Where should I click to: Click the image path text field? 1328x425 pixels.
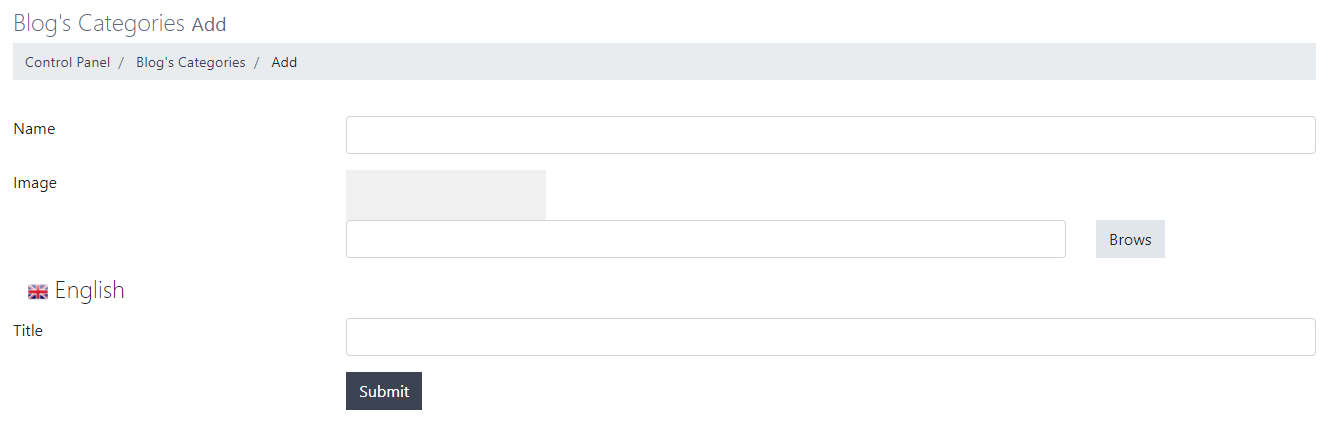coord(705,239)
